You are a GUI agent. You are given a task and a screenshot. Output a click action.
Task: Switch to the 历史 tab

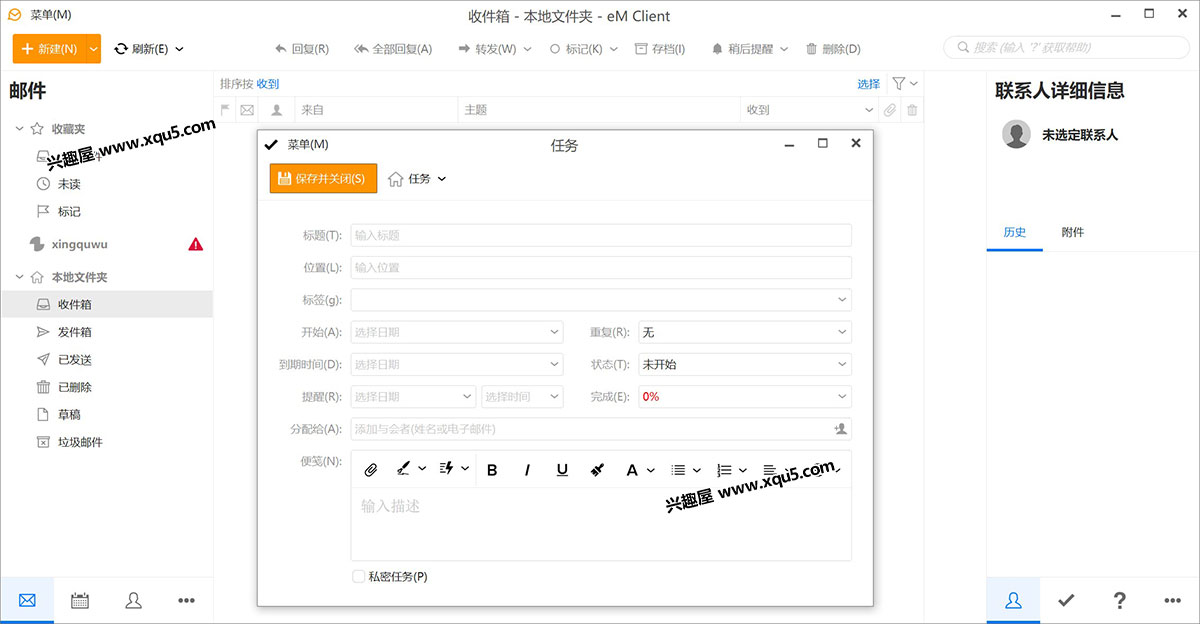click(x=1014, y=232)
